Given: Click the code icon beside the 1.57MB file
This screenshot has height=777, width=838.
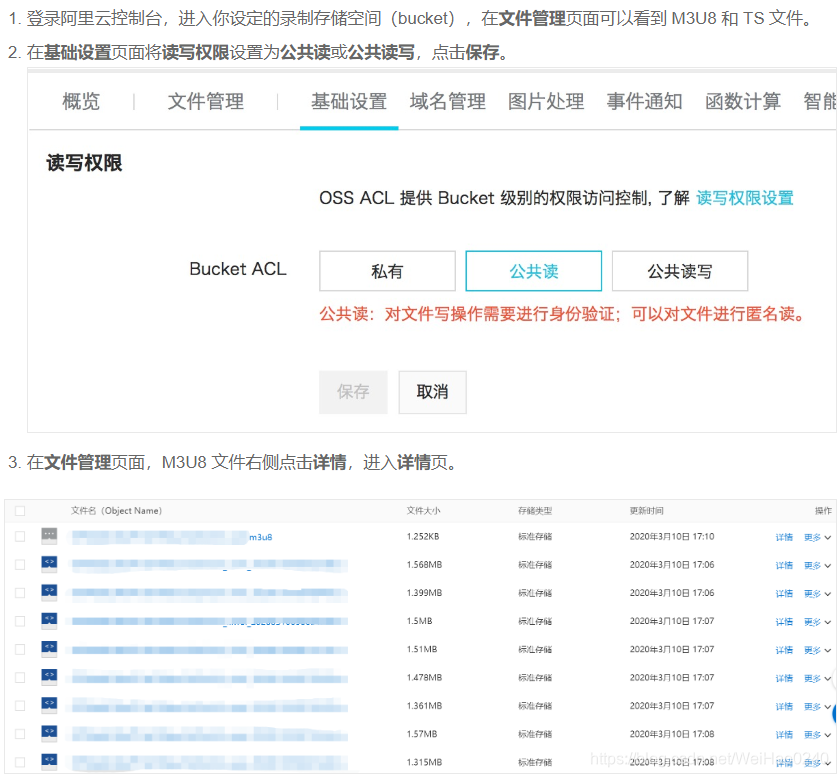Looking at the screenshot, I should pos(48,733).
